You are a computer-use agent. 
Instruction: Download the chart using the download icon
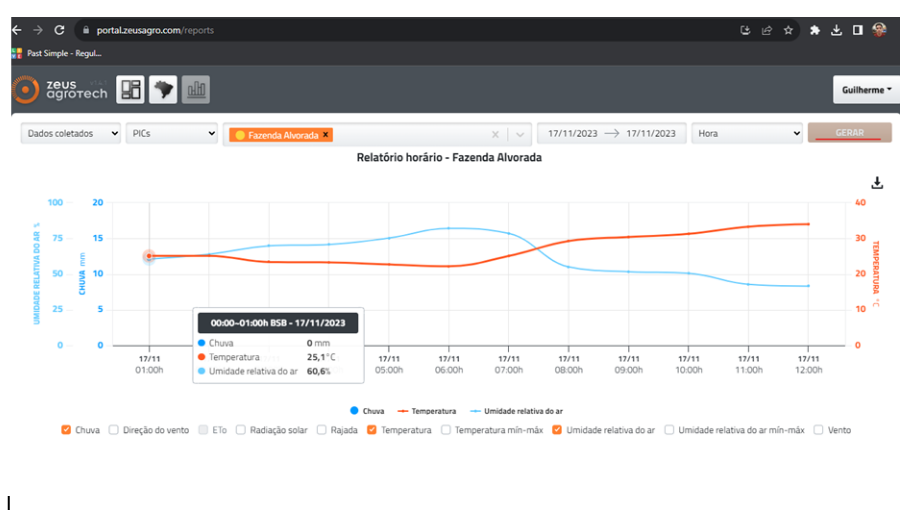[877, 183]
